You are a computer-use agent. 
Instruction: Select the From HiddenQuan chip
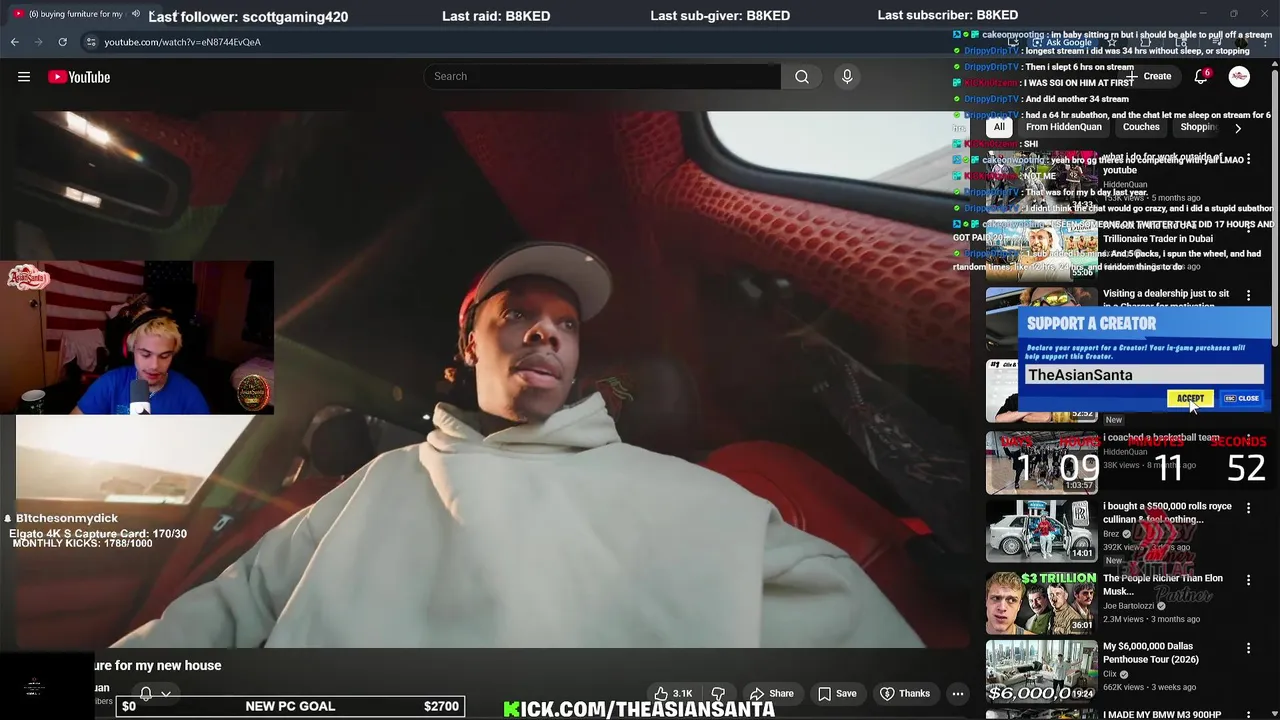pos(1063,127)
